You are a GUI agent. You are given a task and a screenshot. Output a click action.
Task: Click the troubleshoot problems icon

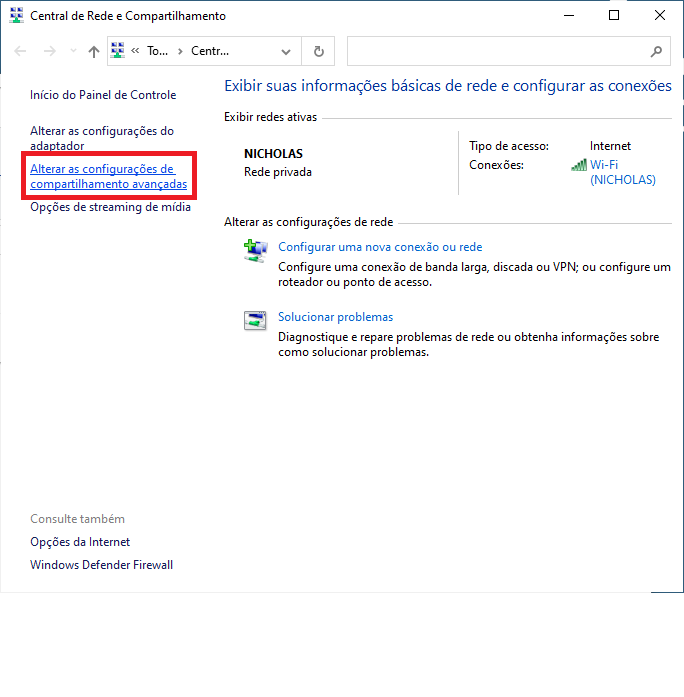click(255, 321)
